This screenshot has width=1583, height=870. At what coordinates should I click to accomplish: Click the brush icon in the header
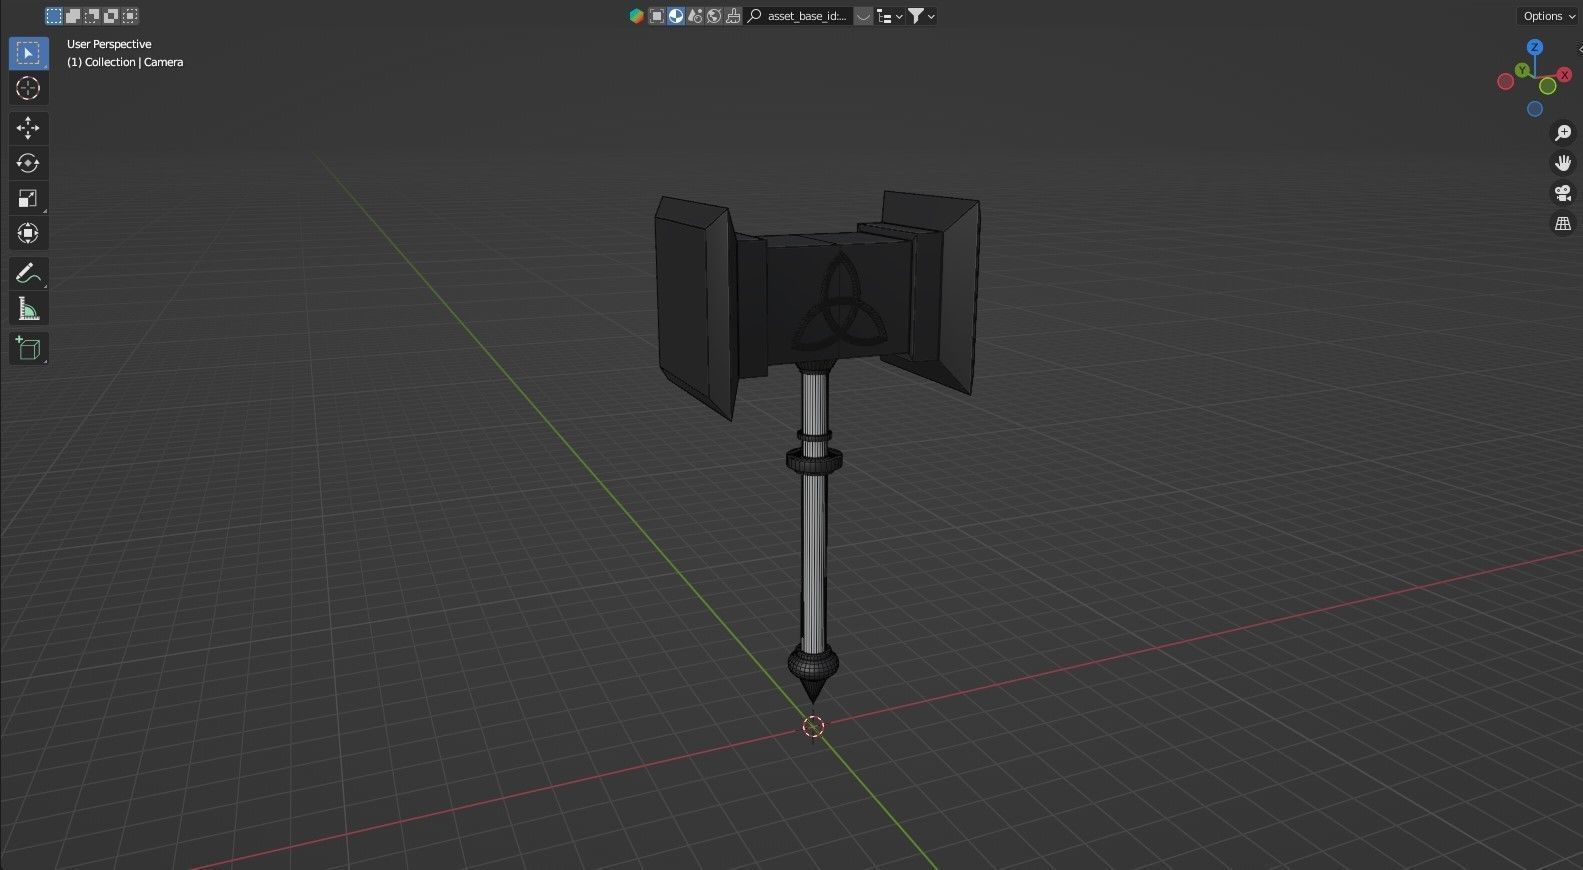coord(733,16)
